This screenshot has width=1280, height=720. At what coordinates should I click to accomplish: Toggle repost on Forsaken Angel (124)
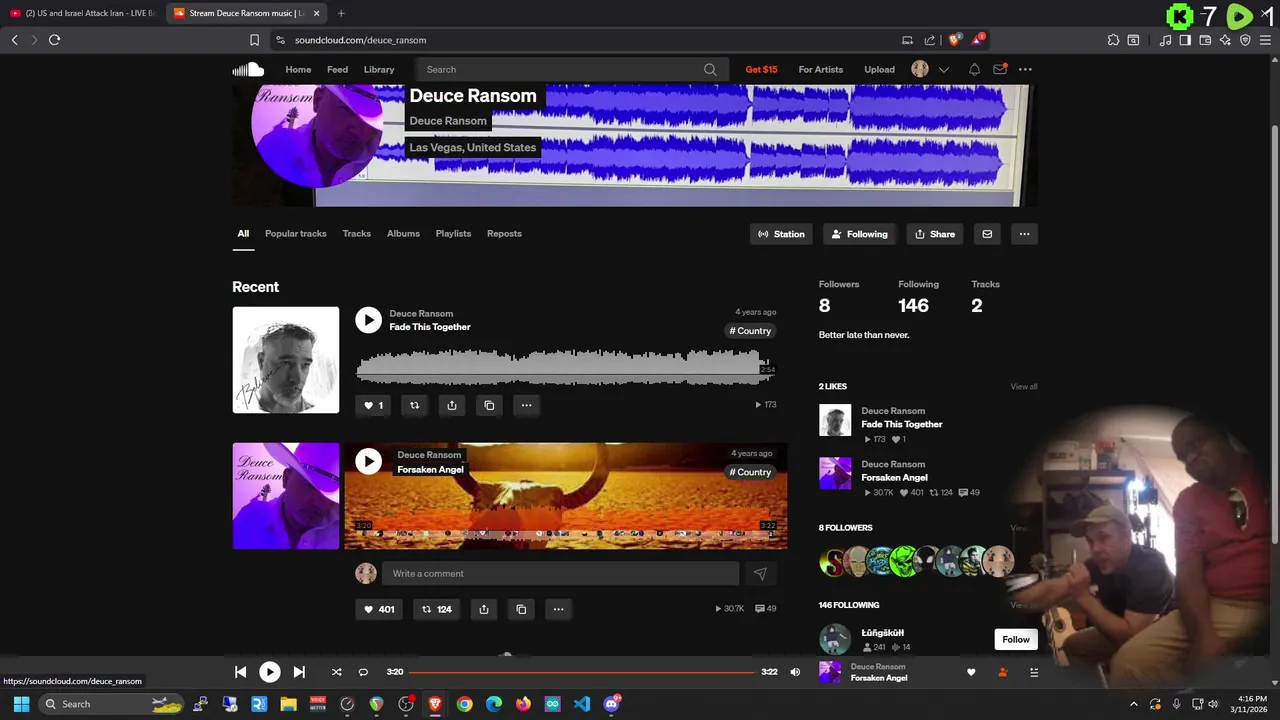pyautogui.click(x=437, y=609)
